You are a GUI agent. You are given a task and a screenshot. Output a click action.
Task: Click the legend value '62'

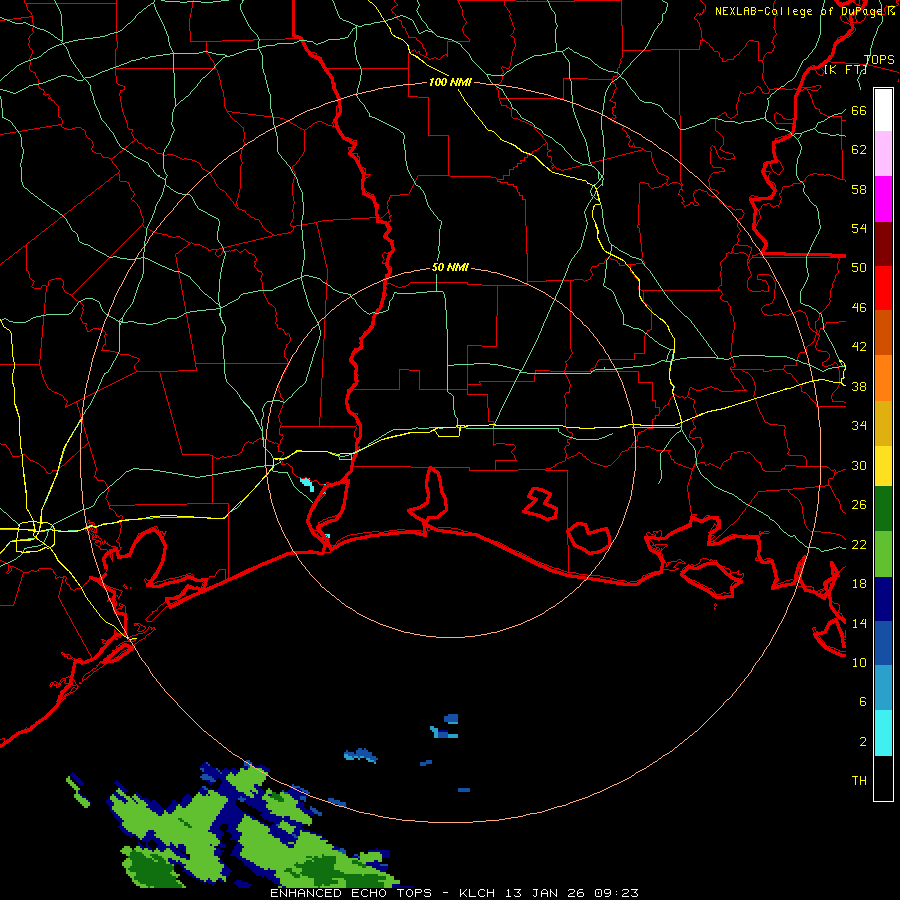859,149
